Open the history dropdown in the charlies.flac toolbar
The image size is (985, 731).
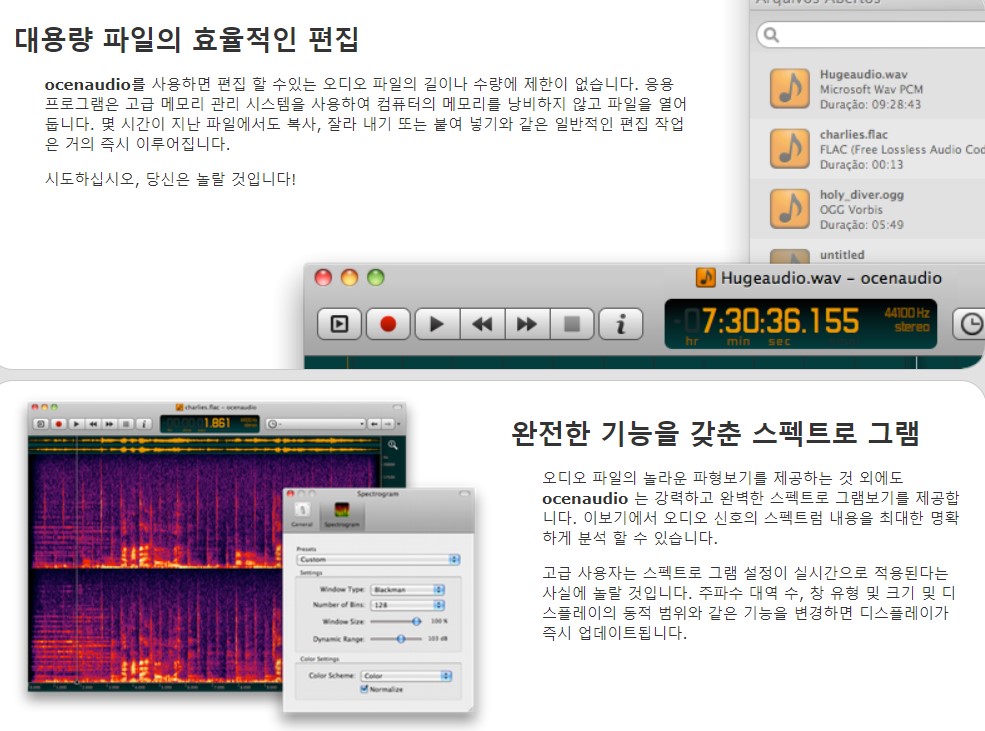[315, 424]
